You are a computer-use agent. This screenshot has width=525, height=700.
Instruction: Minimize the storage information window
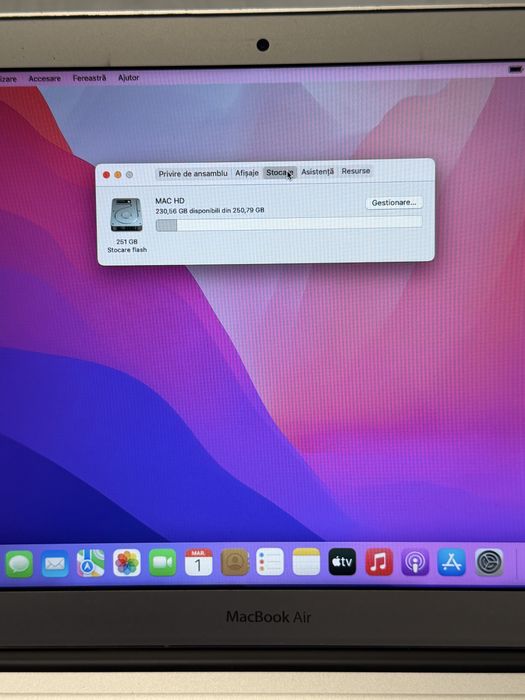point(118,175)
